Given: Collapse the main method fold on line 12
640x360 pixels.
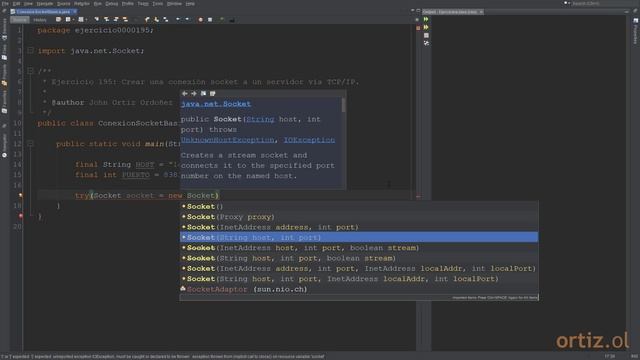Looking at the screenshot, I should 30,144.
